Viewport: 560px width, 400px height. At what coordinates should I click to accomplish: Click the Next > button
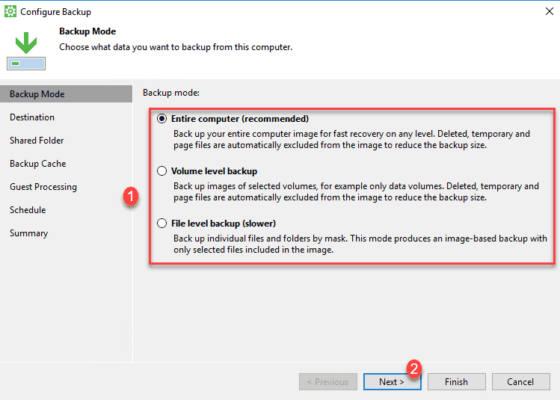392,382
